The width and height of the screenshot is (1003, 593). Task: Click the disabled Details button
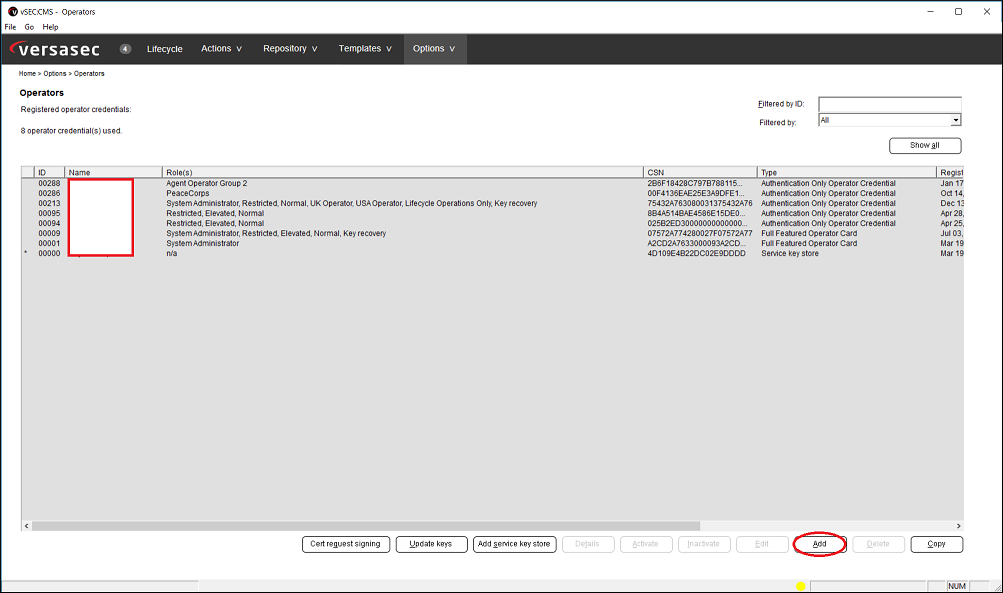click(x=588, y=544)
